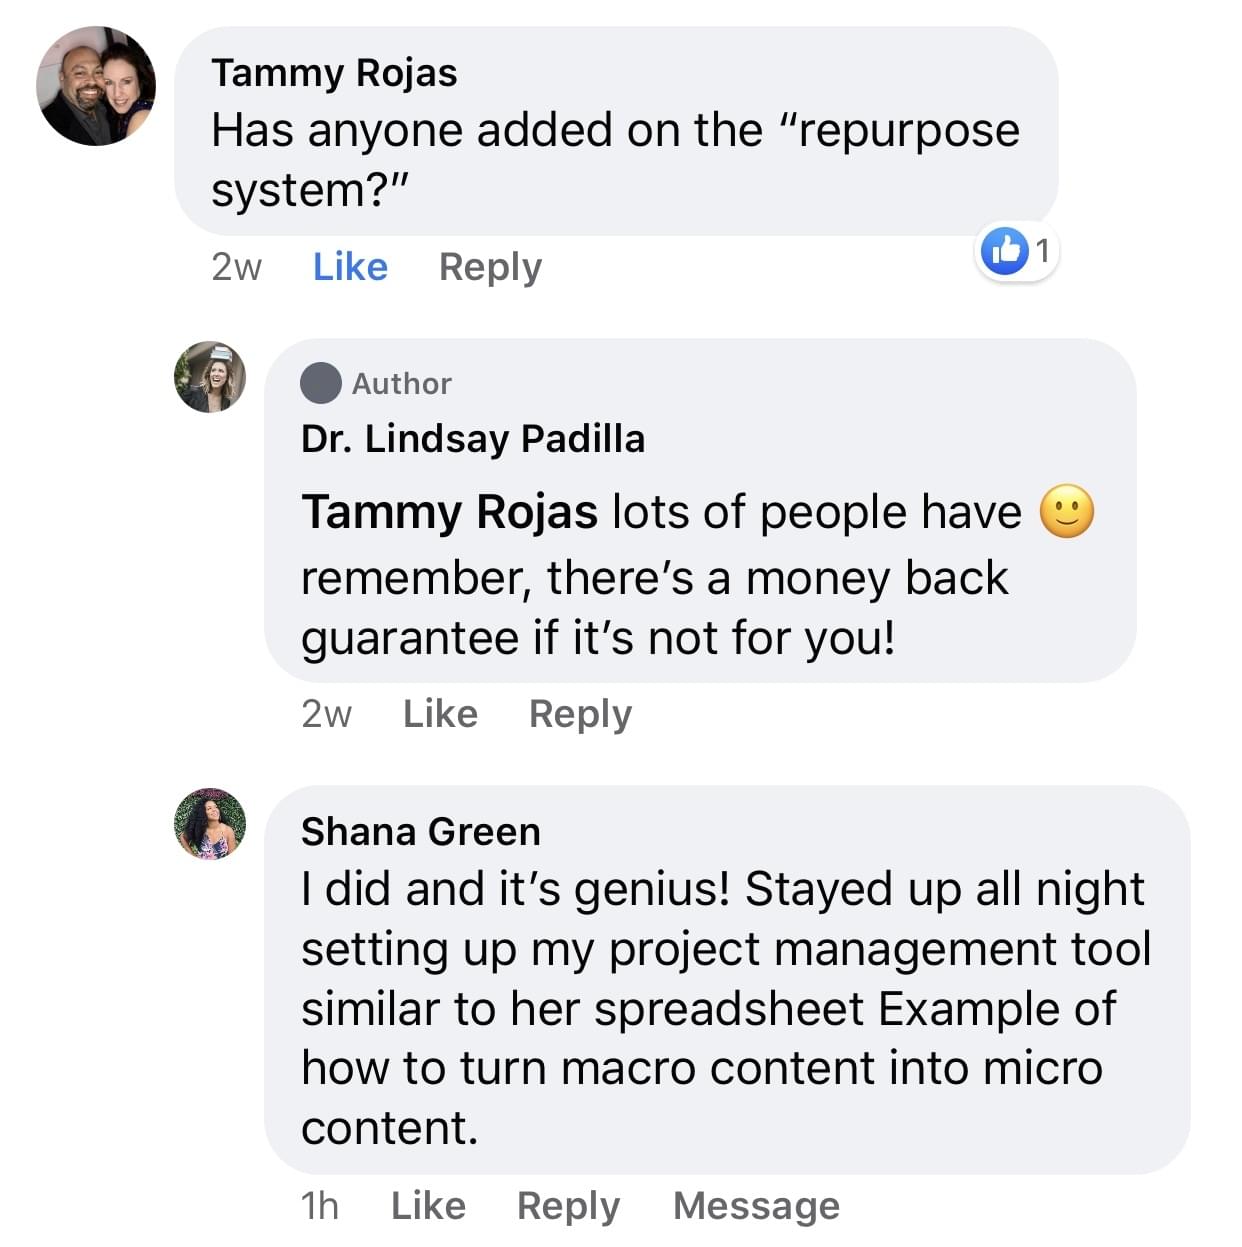The width and height of the screenshot is (1242, 1247).
Task: Click the tagged Tammy Rojas mention
Action: pyautogui.click(x=450, y=512)
